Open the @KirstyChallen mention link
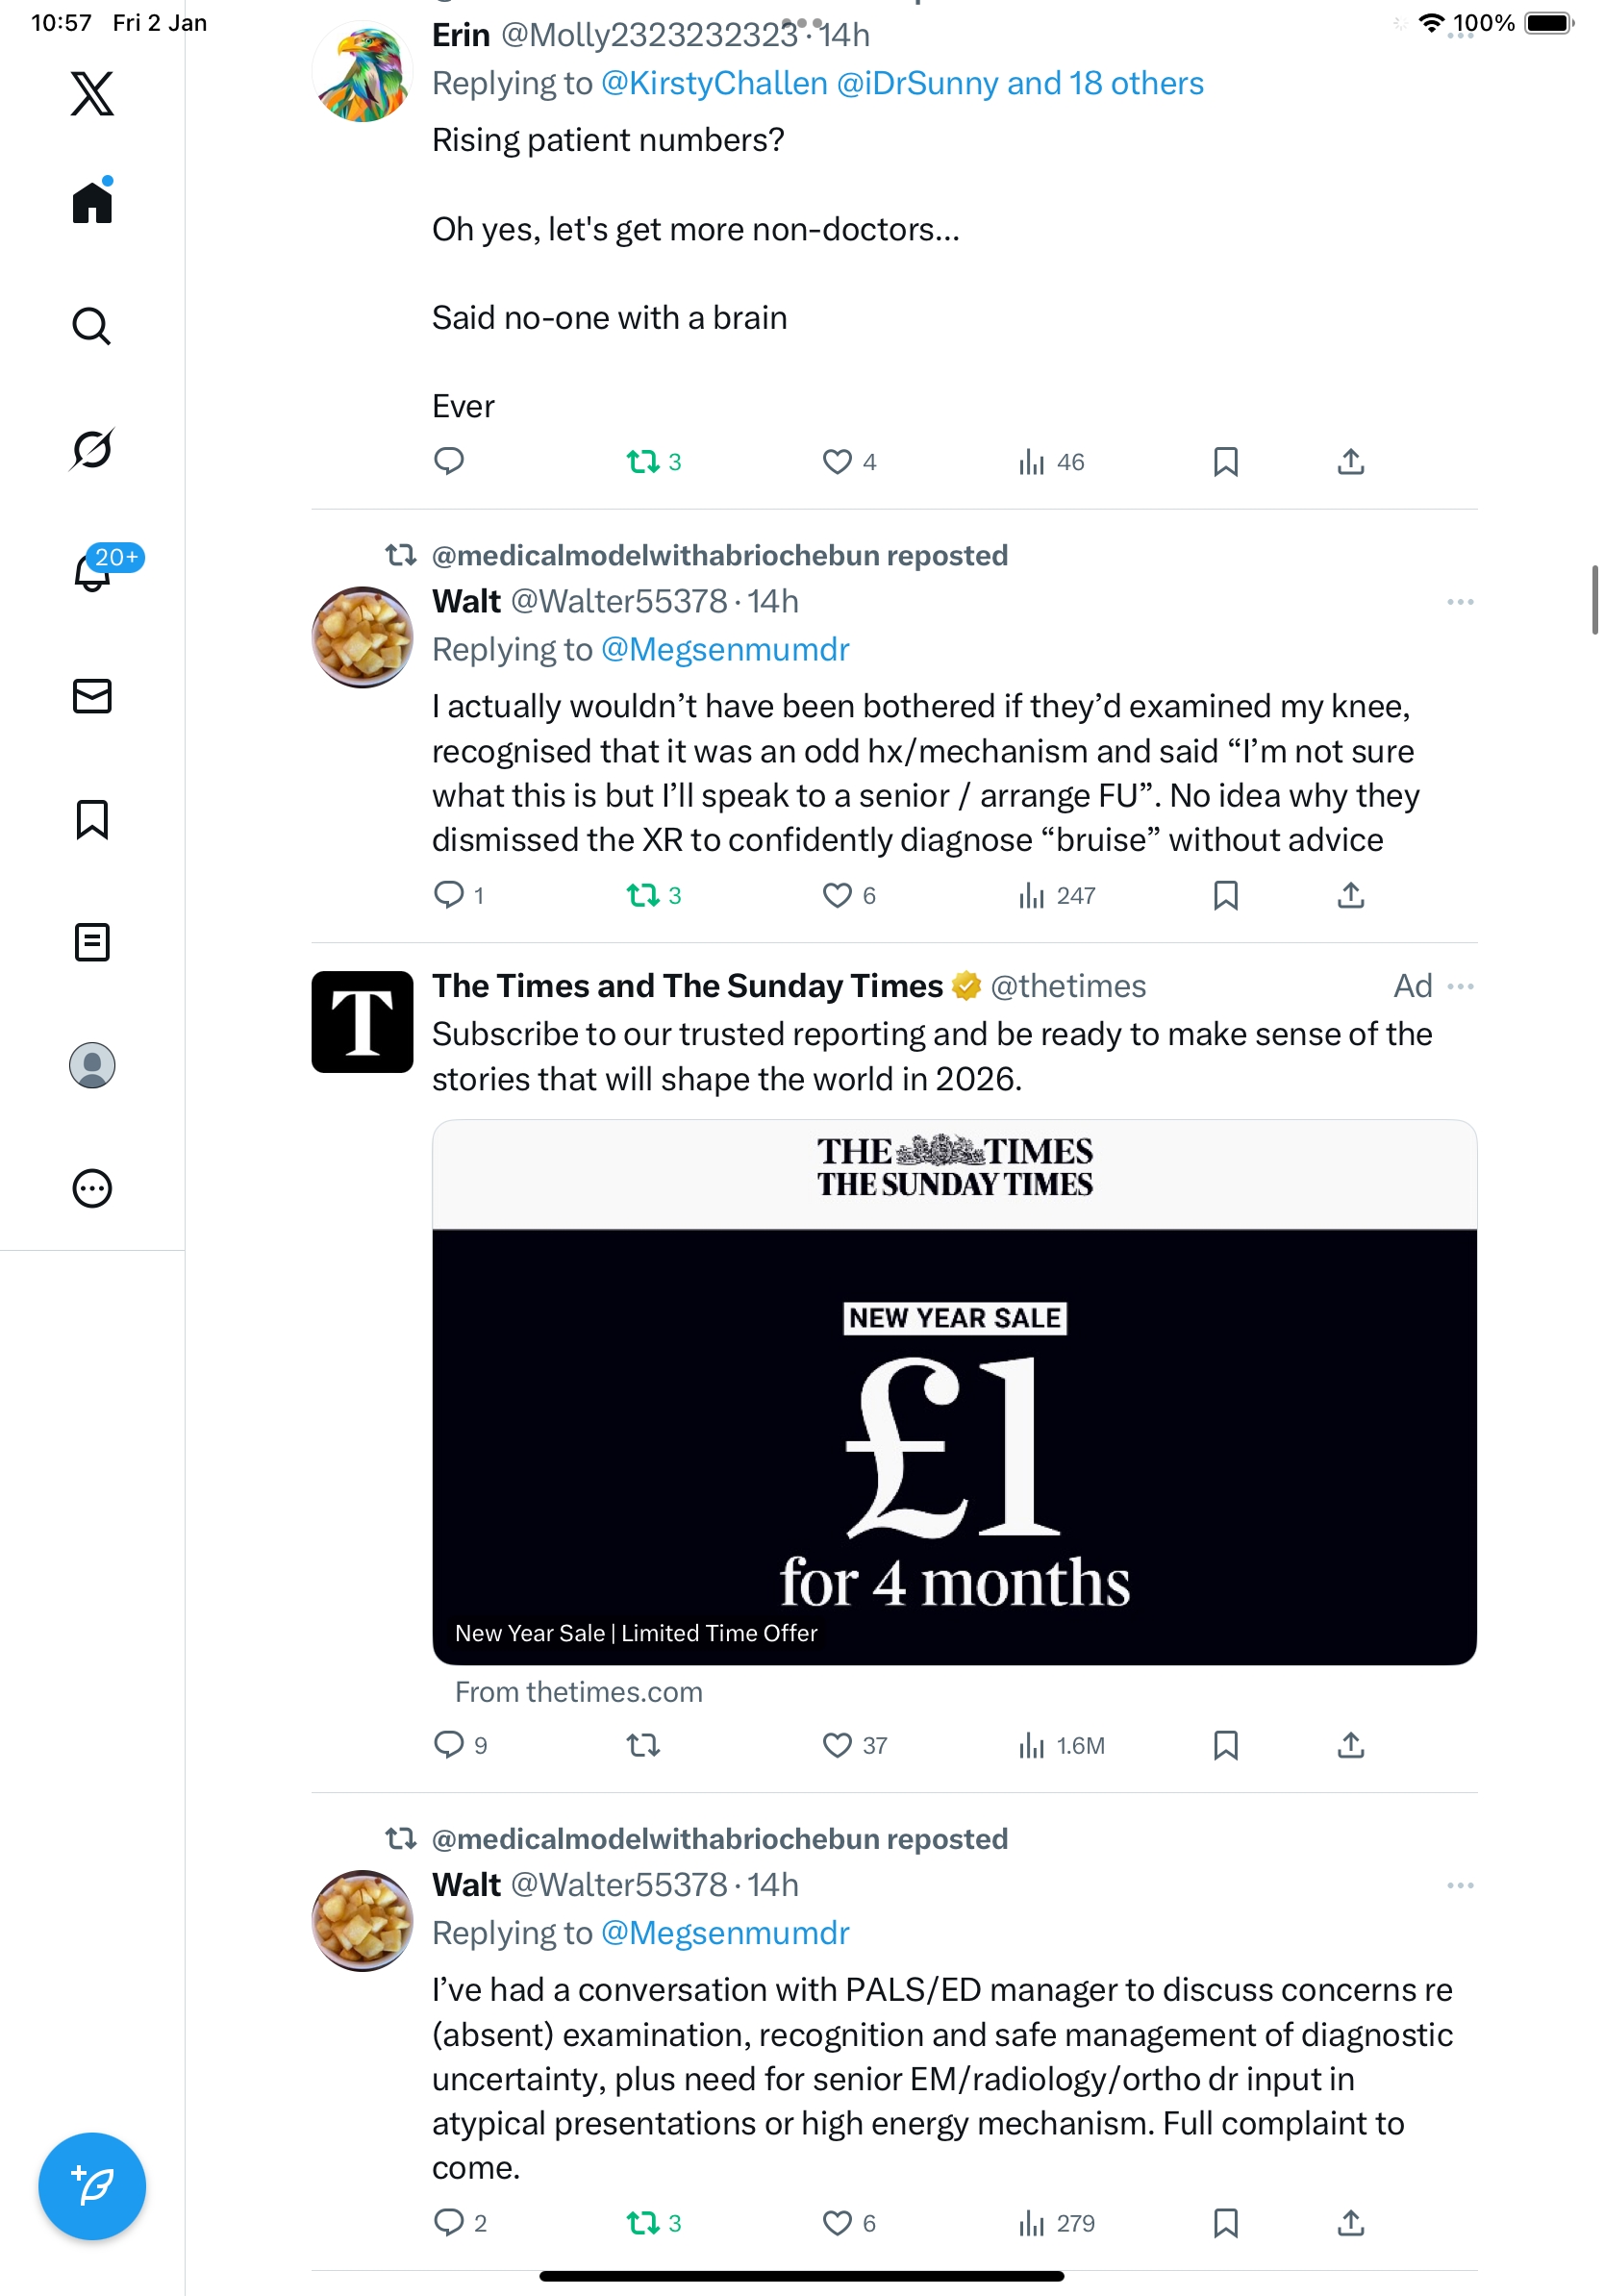 [714, 83]
